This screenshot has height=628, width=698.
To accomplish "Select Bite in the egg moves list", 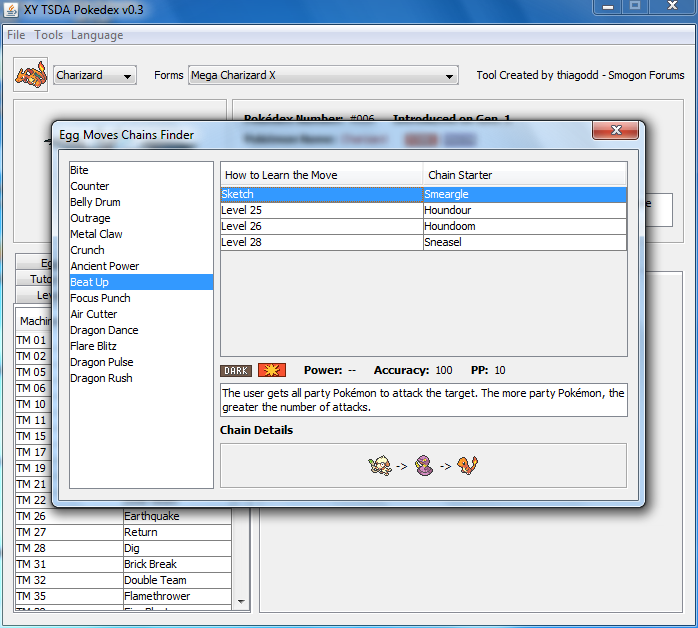I will click(141, 170).
